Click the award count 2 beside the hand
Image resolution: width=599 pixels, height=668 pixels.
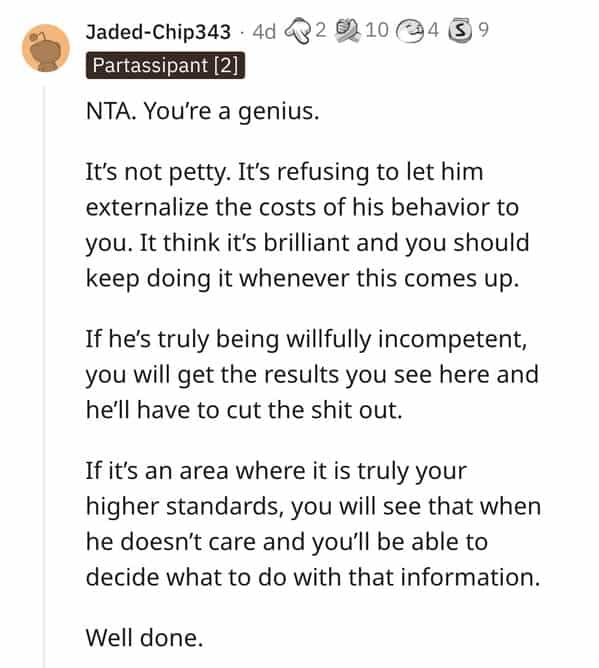pyautogui.click(x=320, y=30)
